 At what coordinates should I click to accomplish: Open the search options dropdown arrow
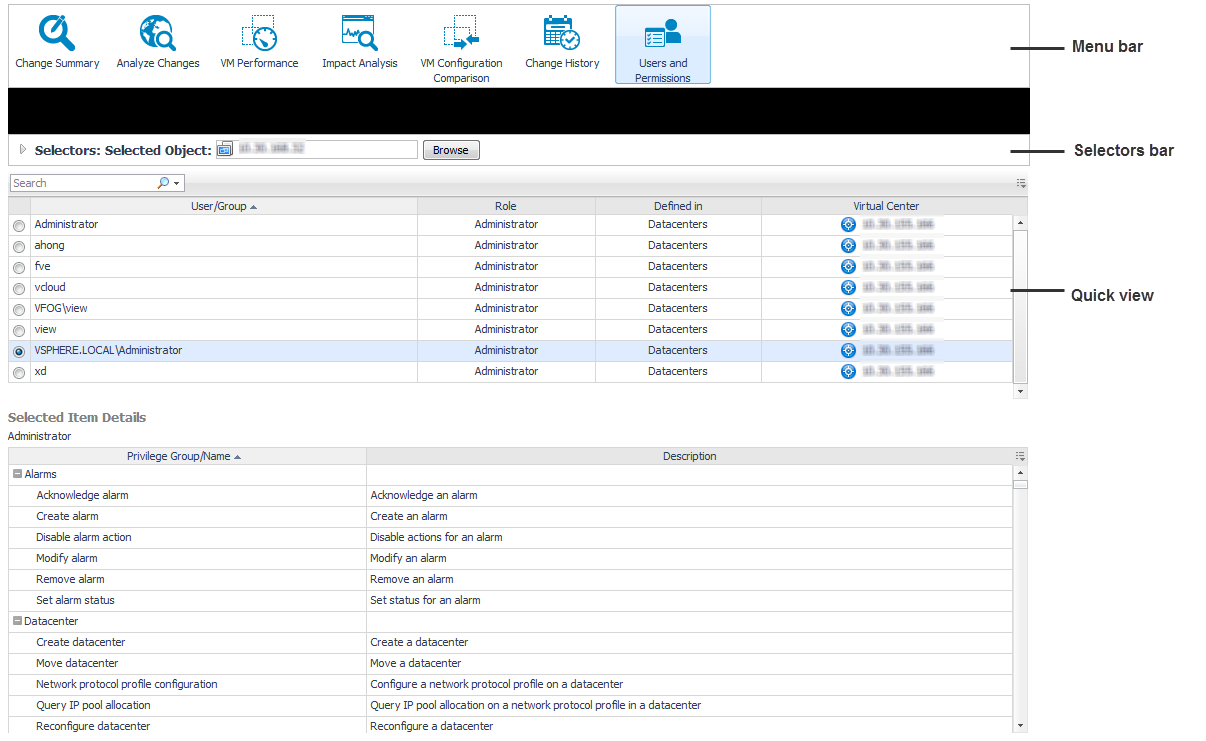pyautogui.click(x=177, y=184)
